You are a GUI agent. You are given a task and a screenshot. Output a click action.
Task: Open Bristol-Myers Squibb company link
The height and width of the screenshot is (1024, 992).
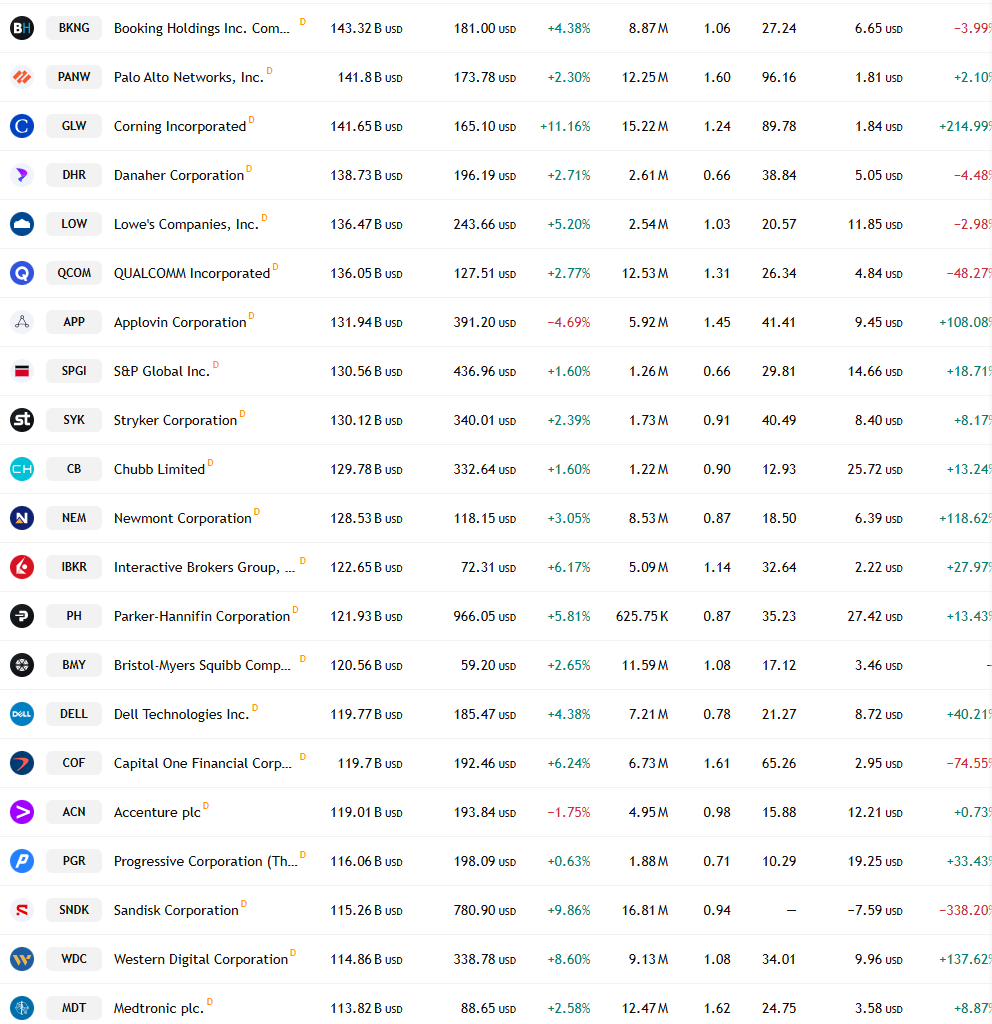tap(202, 665)
